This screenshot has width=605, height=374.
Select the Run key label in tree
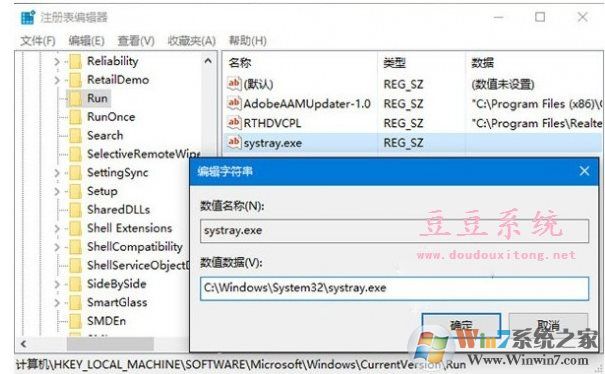(97, 98)
